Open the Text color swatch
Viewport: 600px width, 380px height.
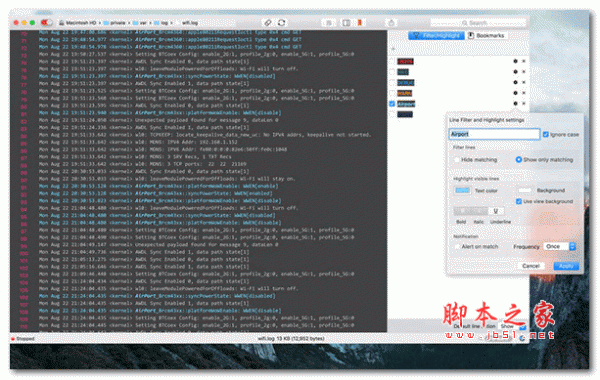tap(462, 190)
